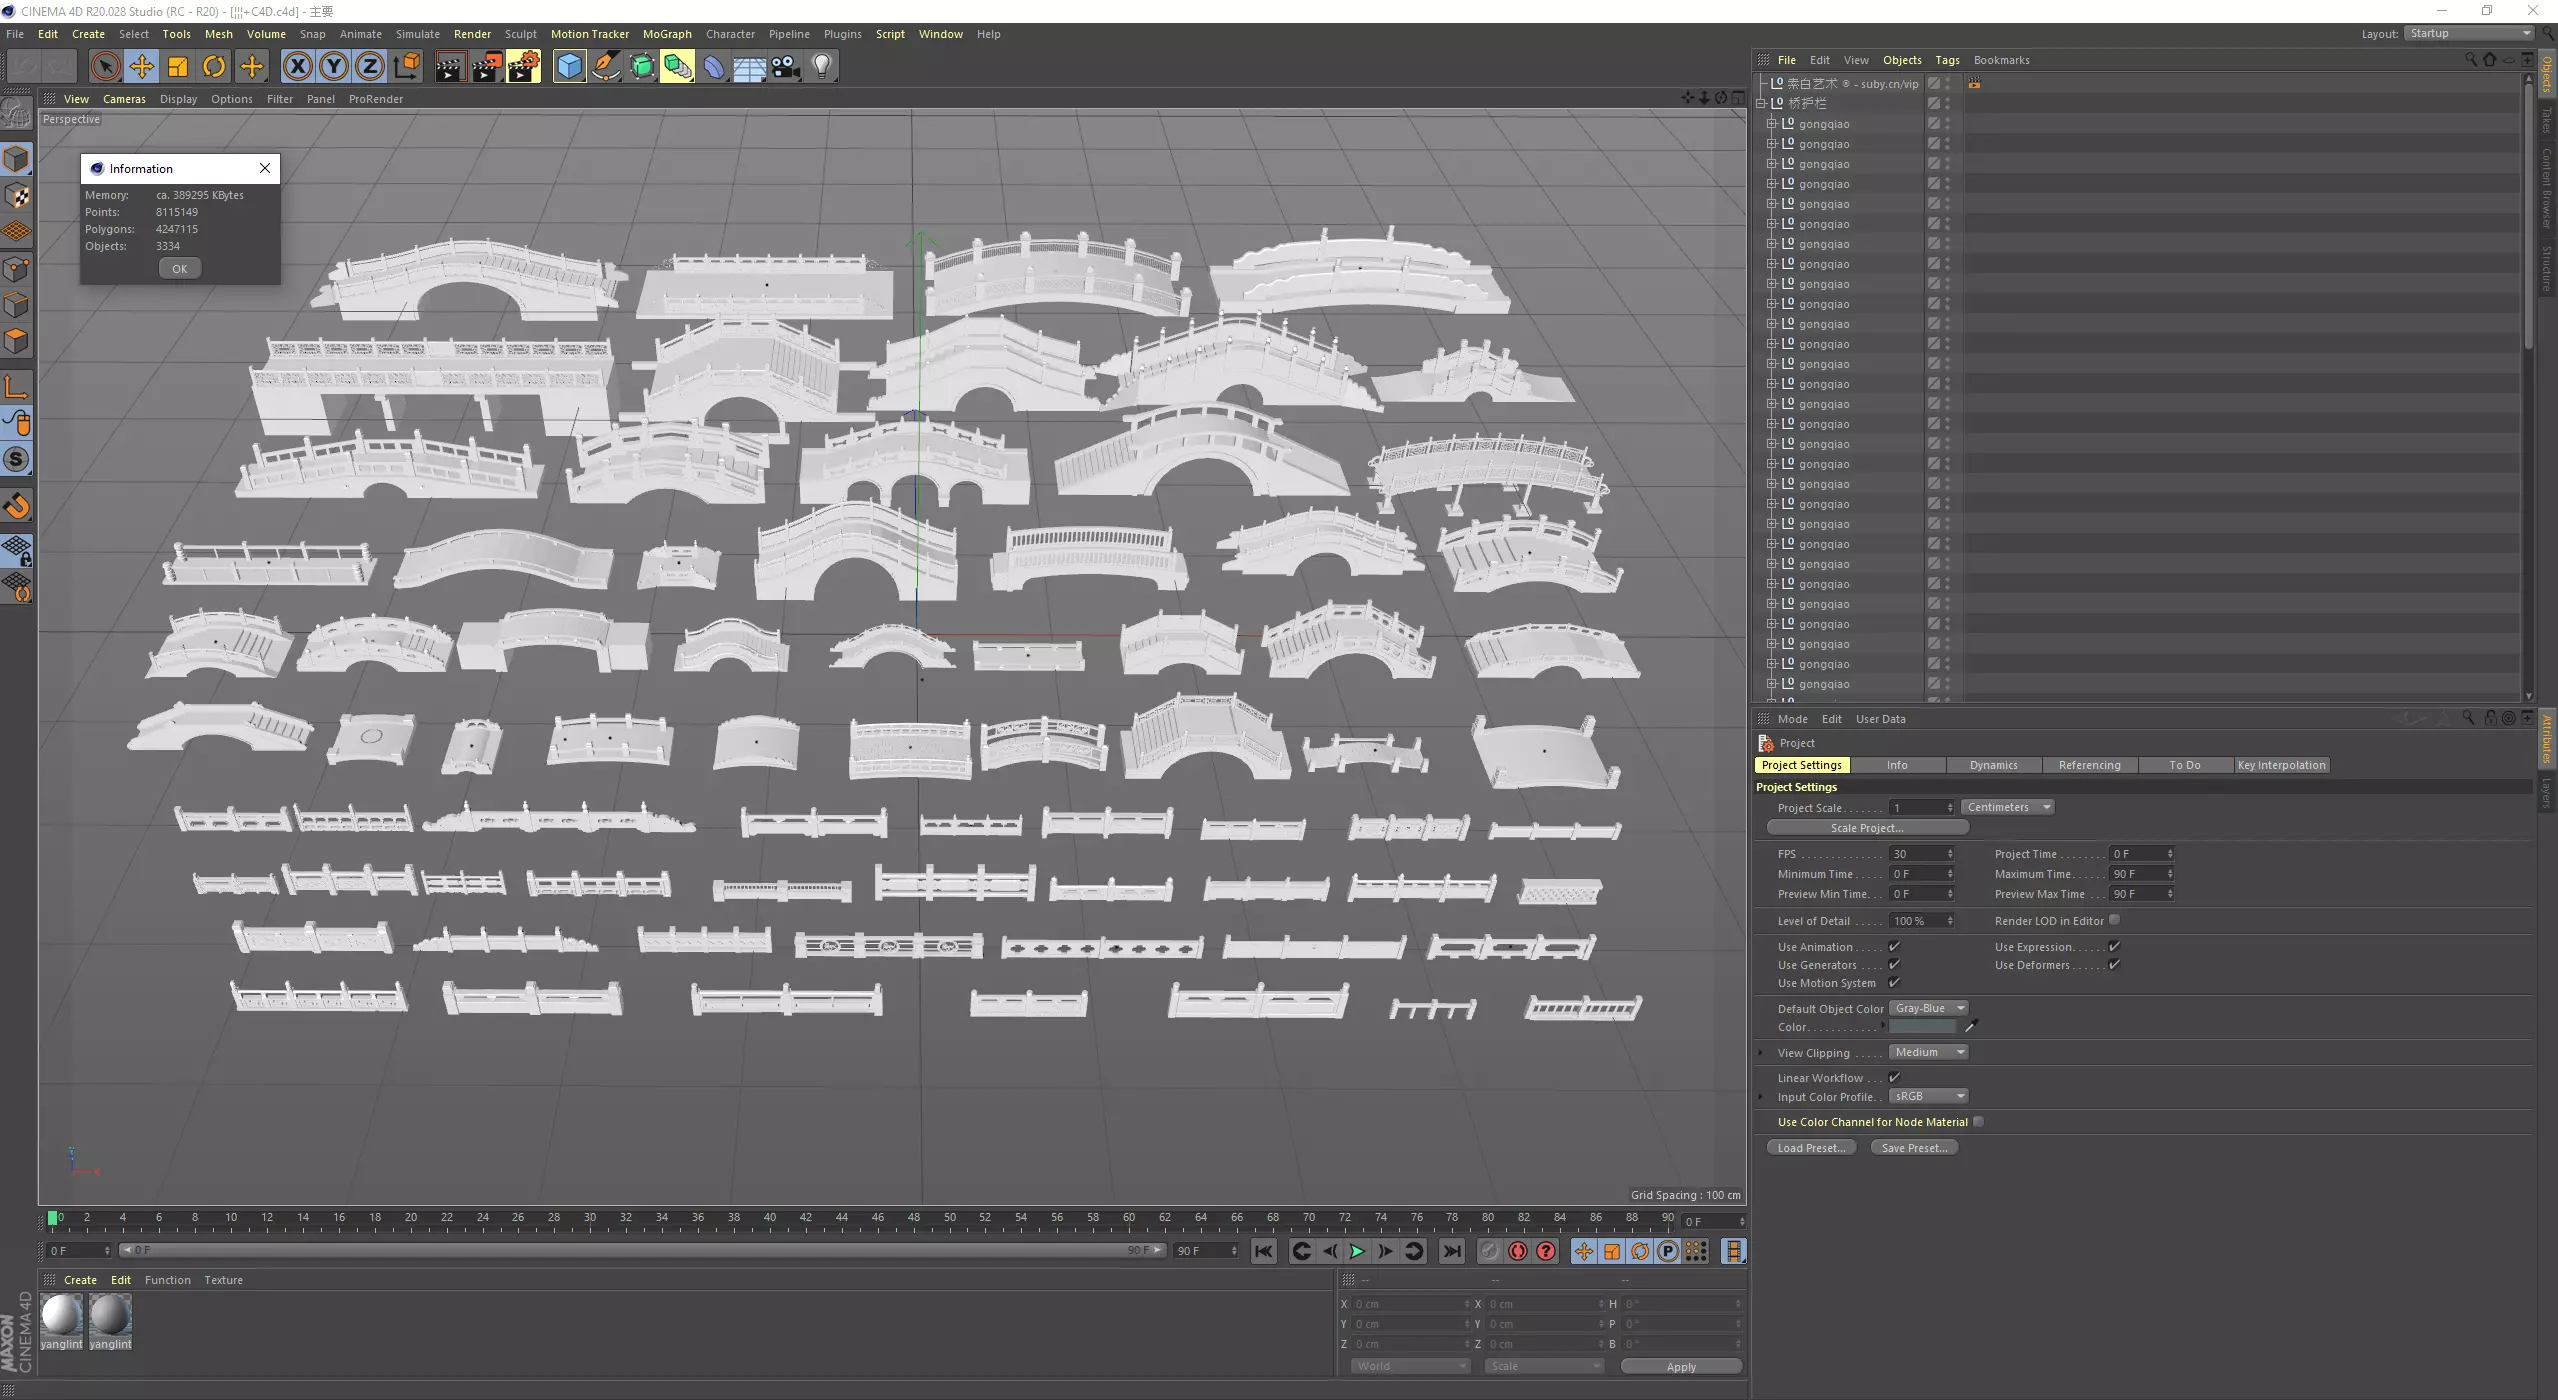The image size is (2558, 1400).
Task: Open the Edit Render Settings icon
Action: [x=523, y=67]
